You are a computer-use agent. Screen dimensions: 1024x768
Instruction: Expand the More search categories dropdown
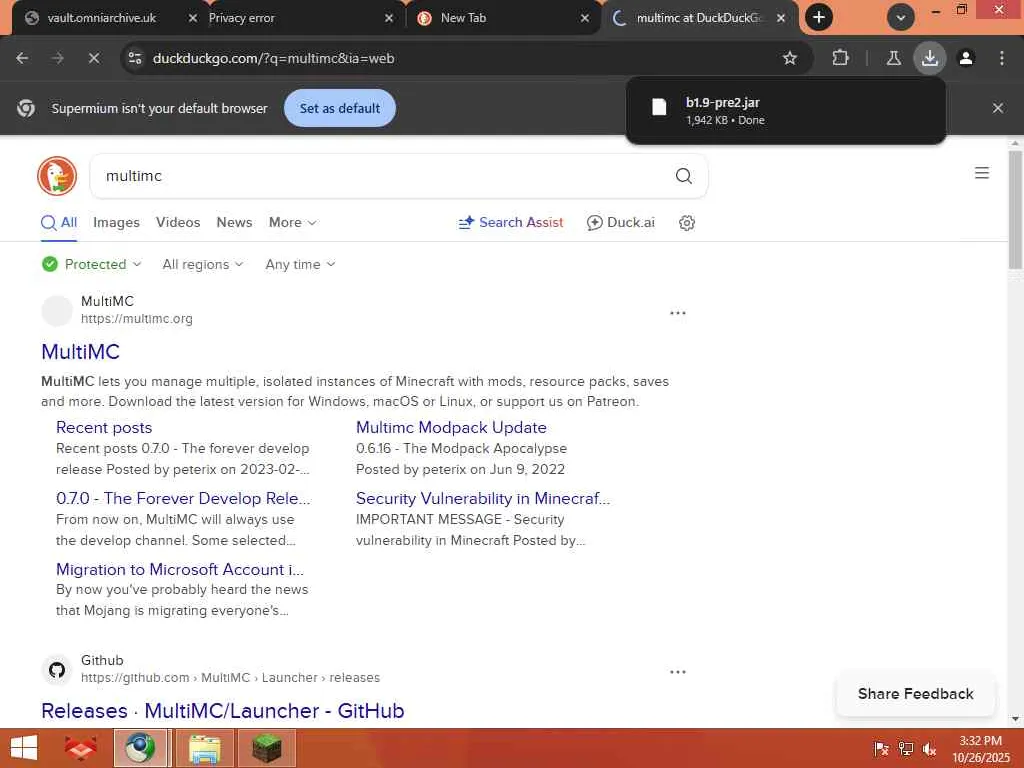[293, 222]
